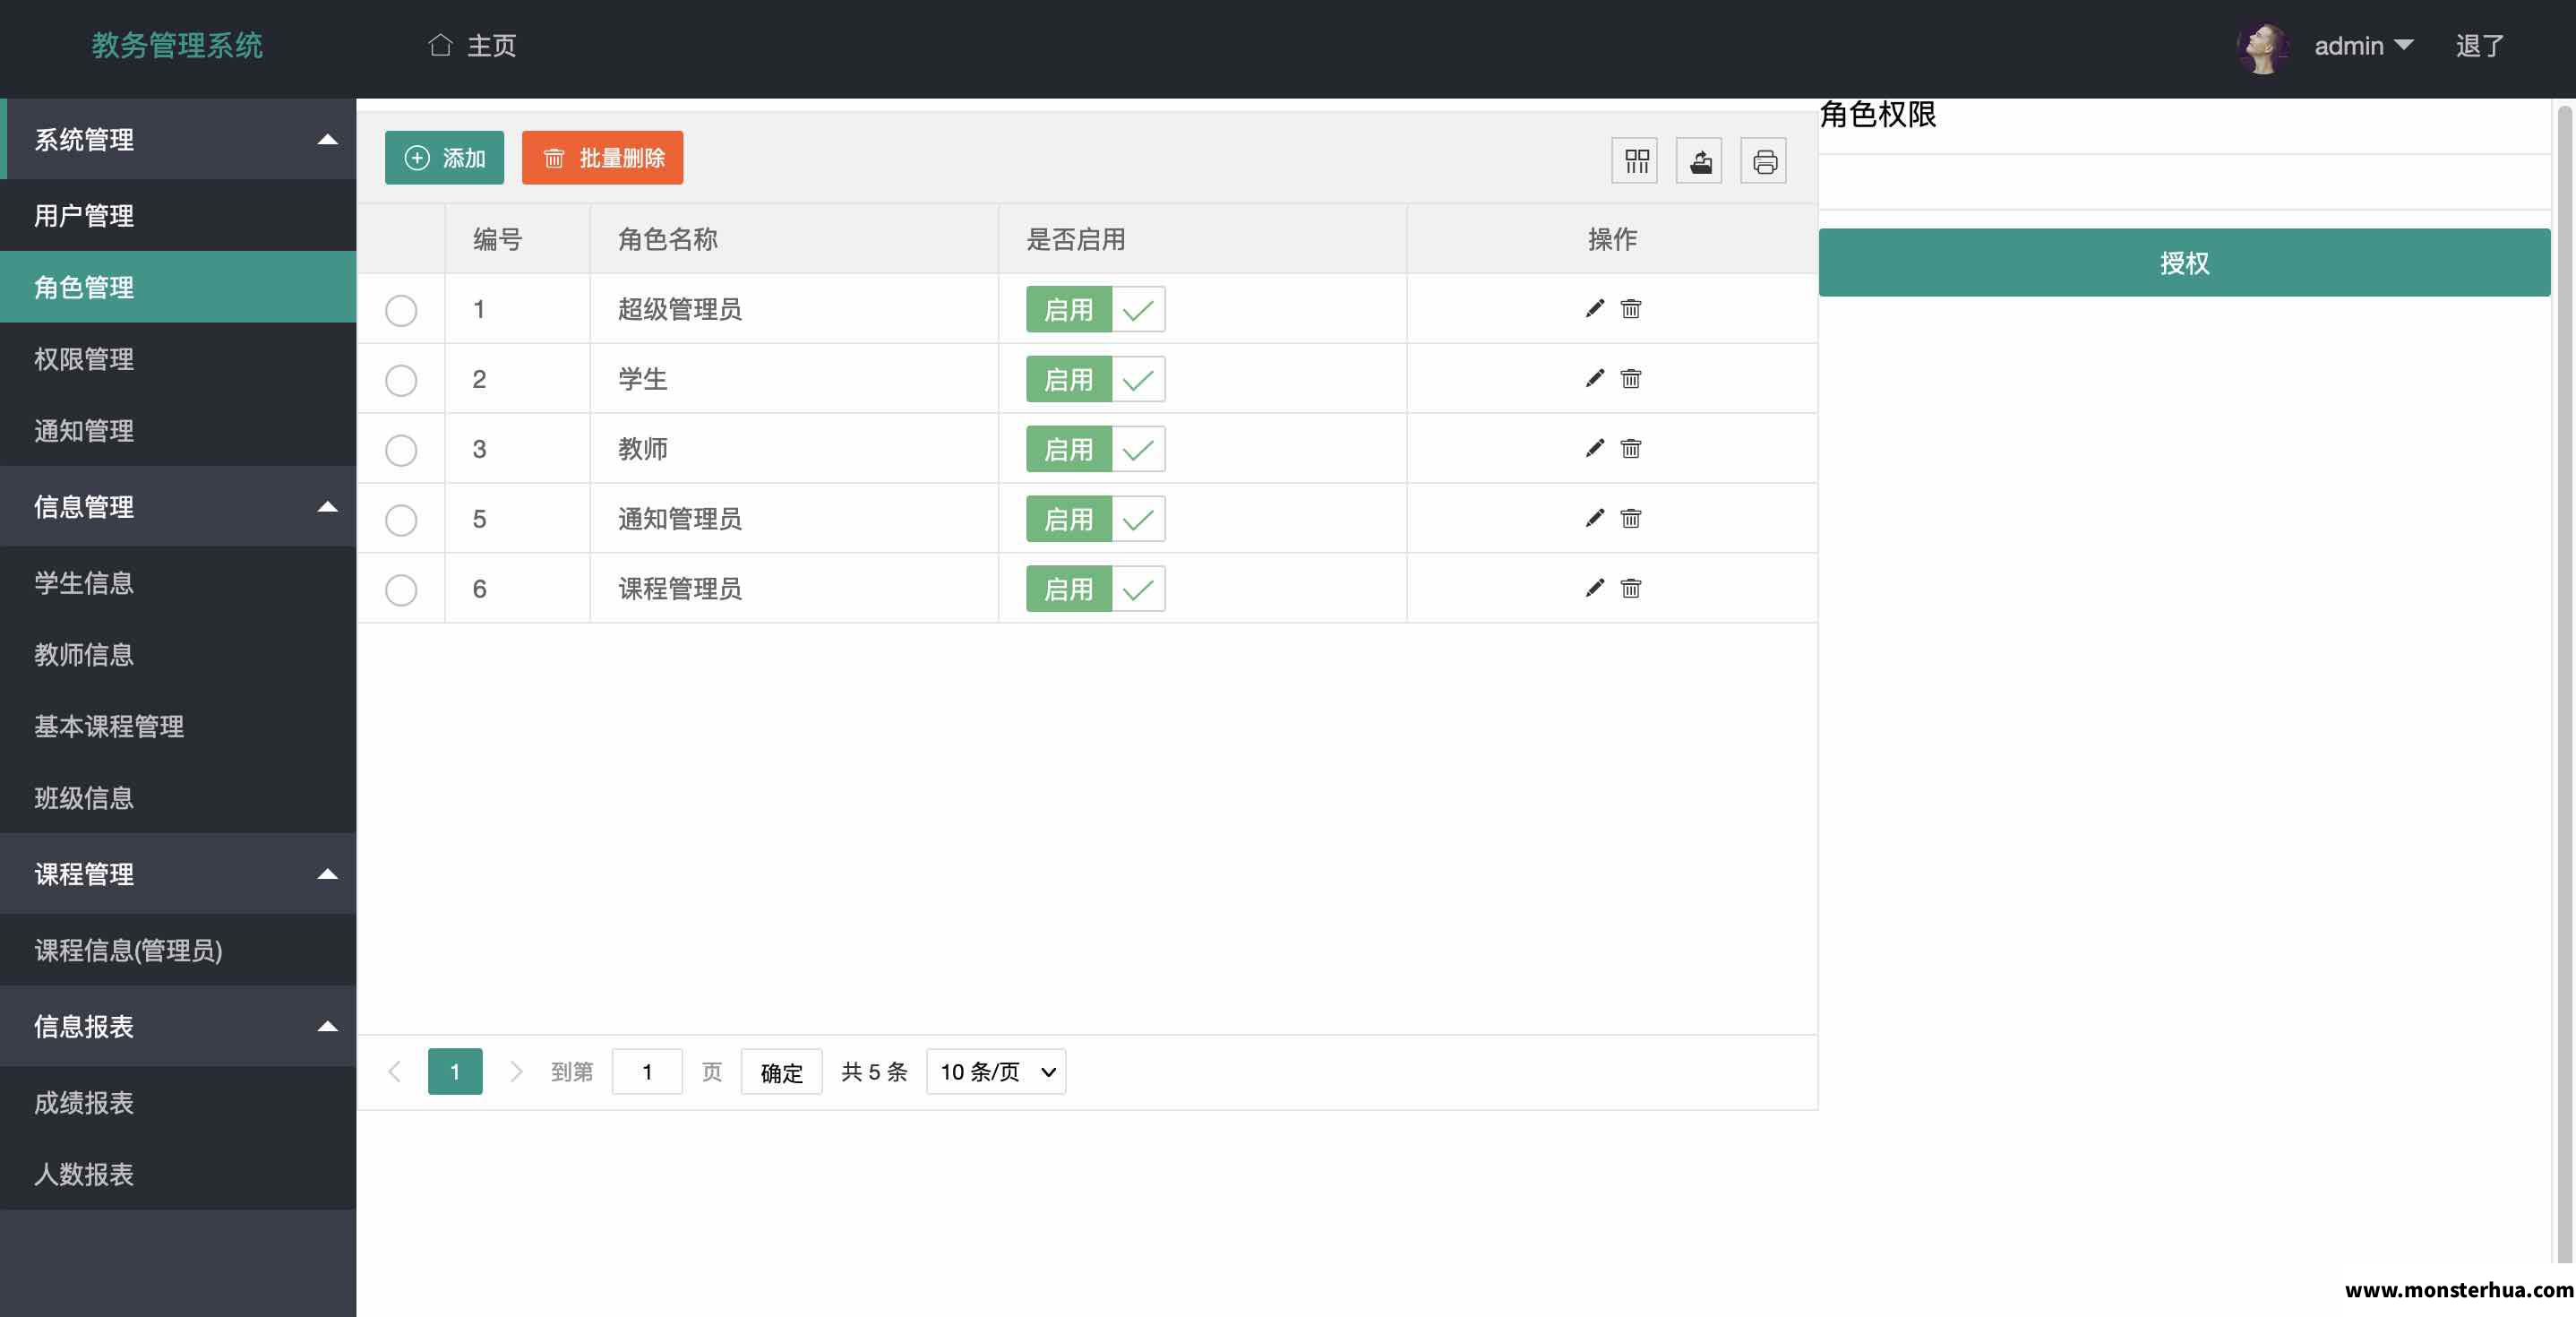Screen dimensions: 2576x1317
Task: Toggle the 启用 switch for 学生
Action: pyautogui.click(x=1095, y=380)
